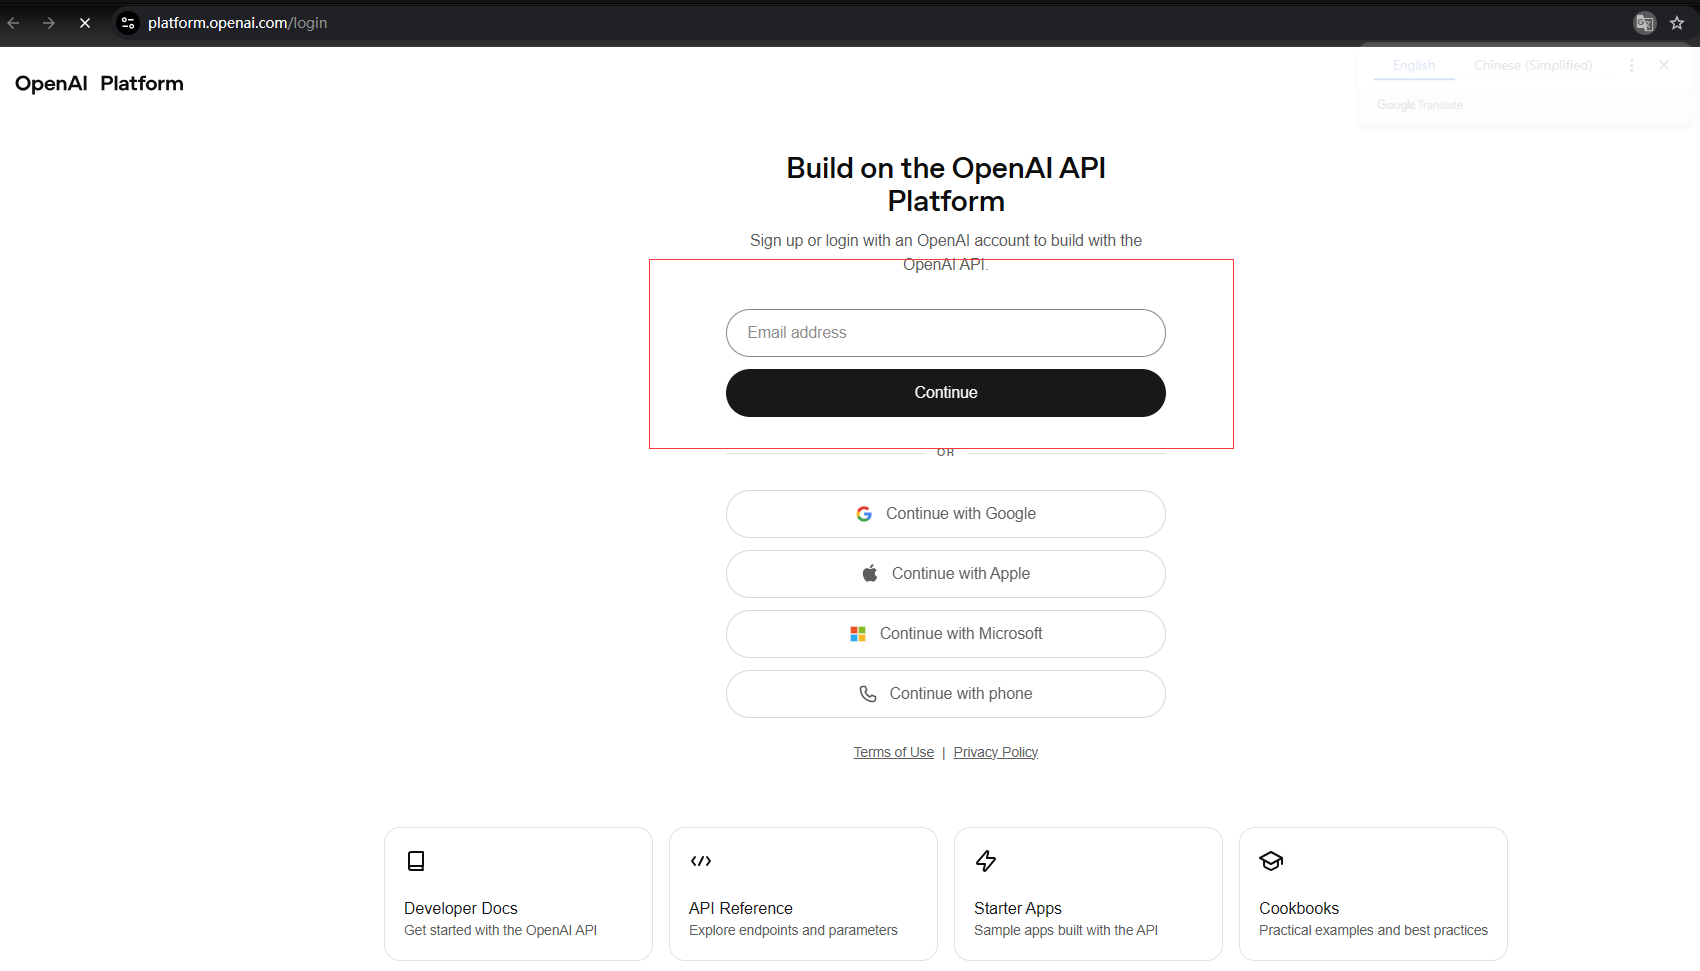
Task: Open translate options three-dot menu
Action: click(x=1632, y=65)
